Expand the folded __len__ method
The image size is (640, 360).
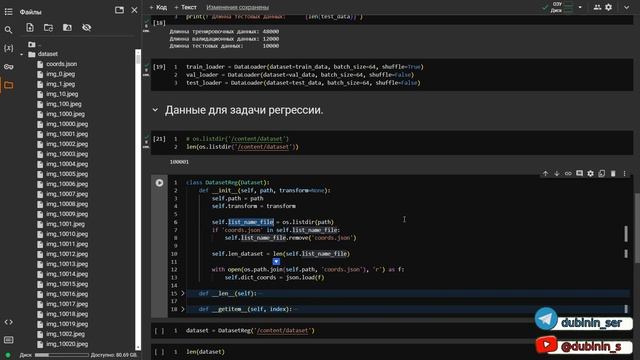click(182, 293)
